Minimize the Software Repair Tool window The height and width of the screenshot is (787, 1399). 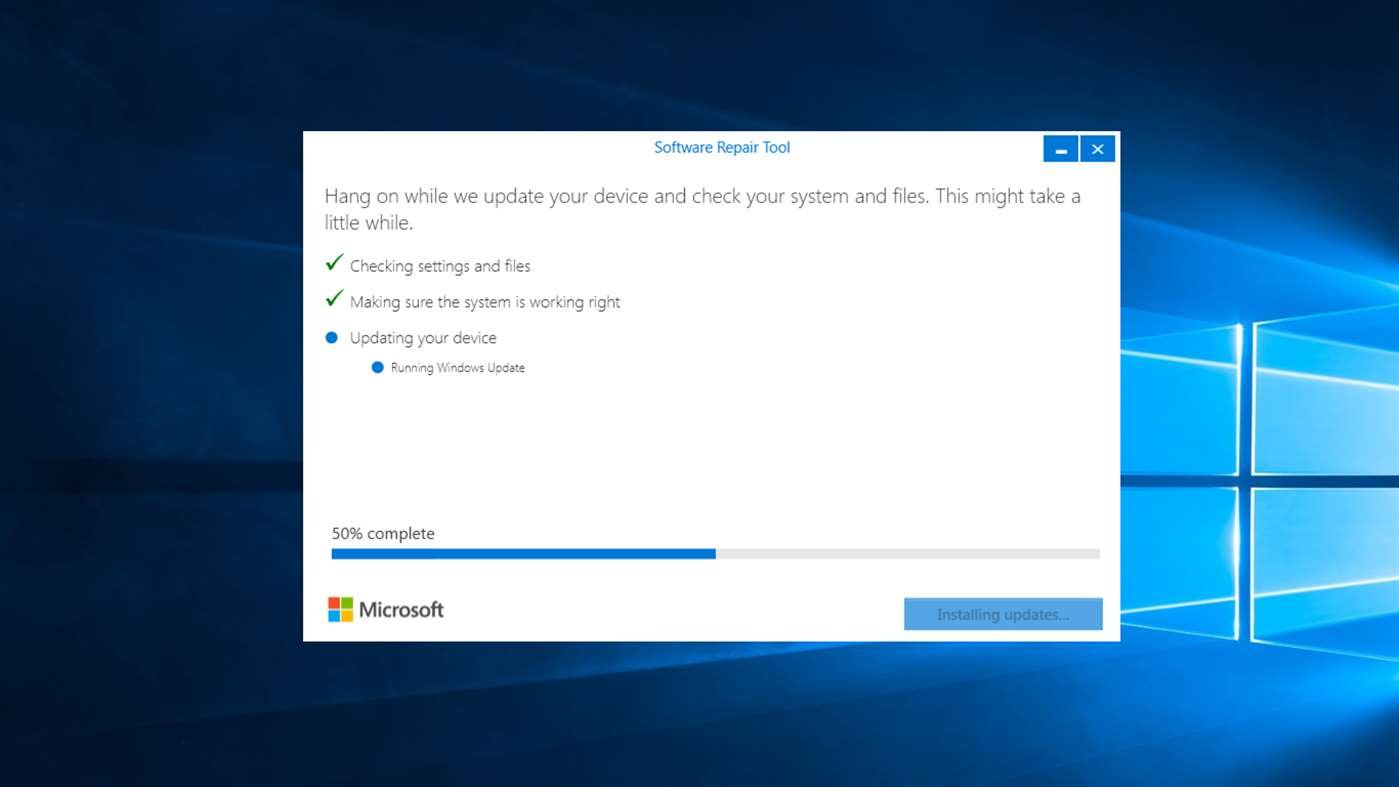pos(1060,149)
